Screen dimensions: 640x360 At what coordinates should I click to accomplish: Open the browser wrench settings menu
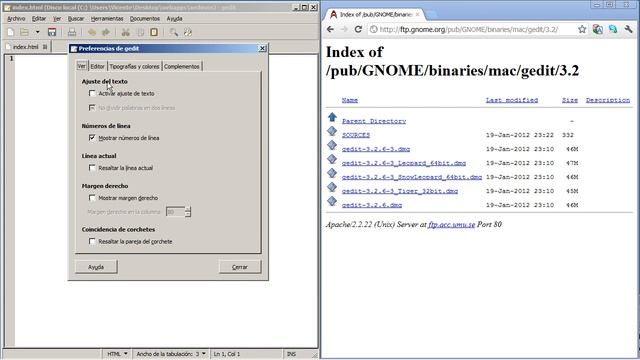(629, 29)
